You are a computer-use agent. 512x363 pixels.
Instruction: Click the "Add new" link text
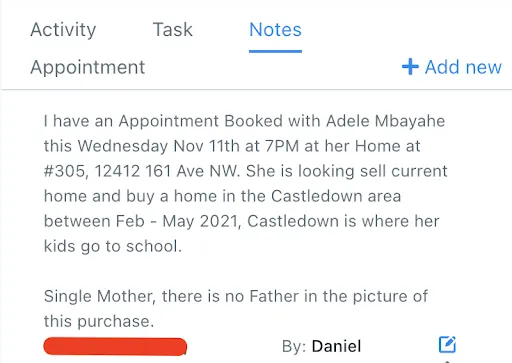463,67
